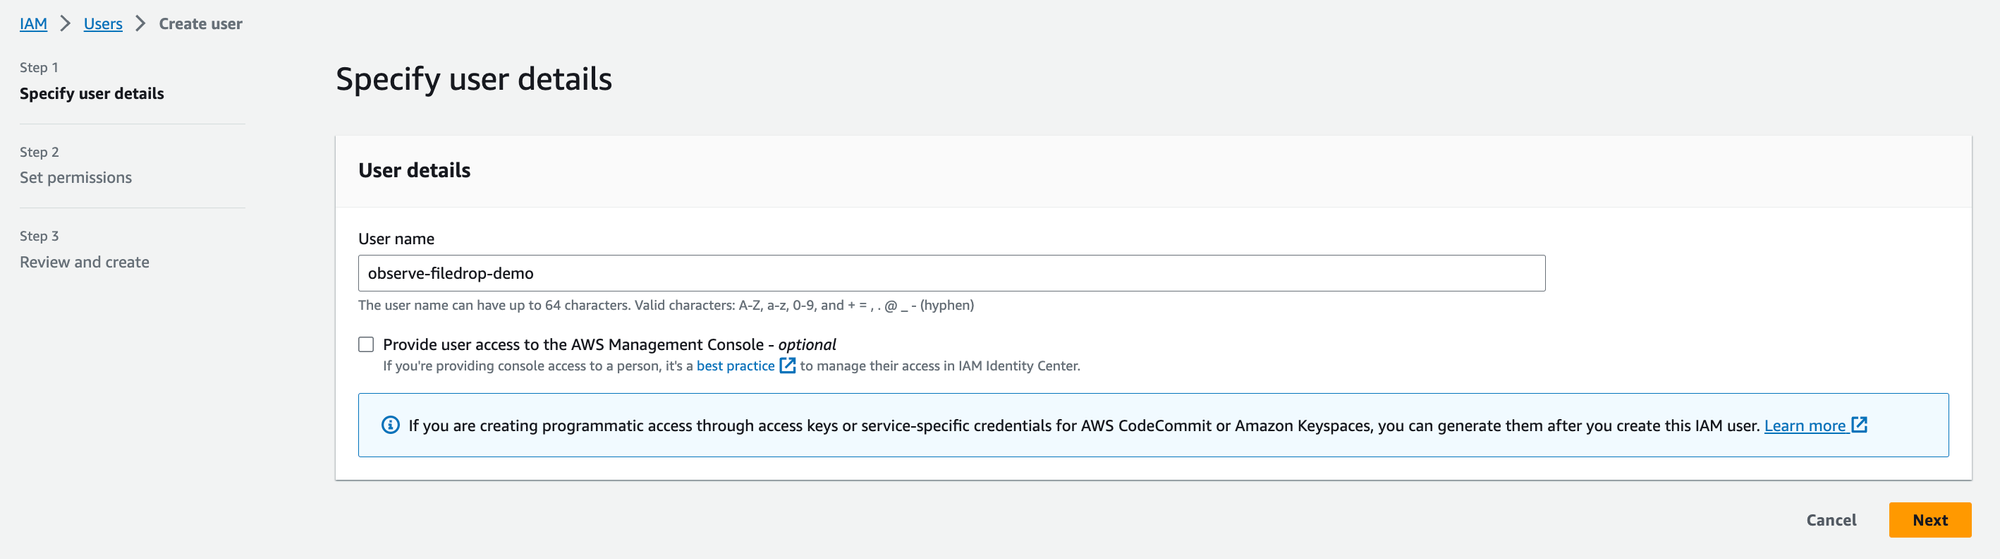2000x559 pixels.
Task: Click the info icon in the blue notice
Action: click(x=391, y=425)
